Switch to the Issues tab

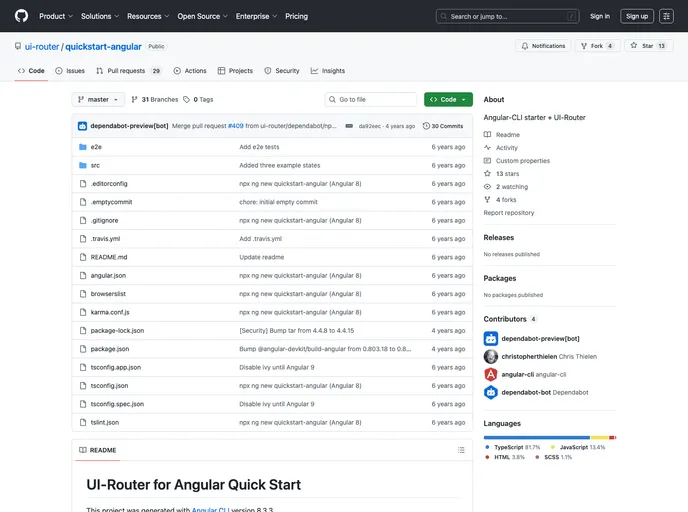[x=70, y=71]
